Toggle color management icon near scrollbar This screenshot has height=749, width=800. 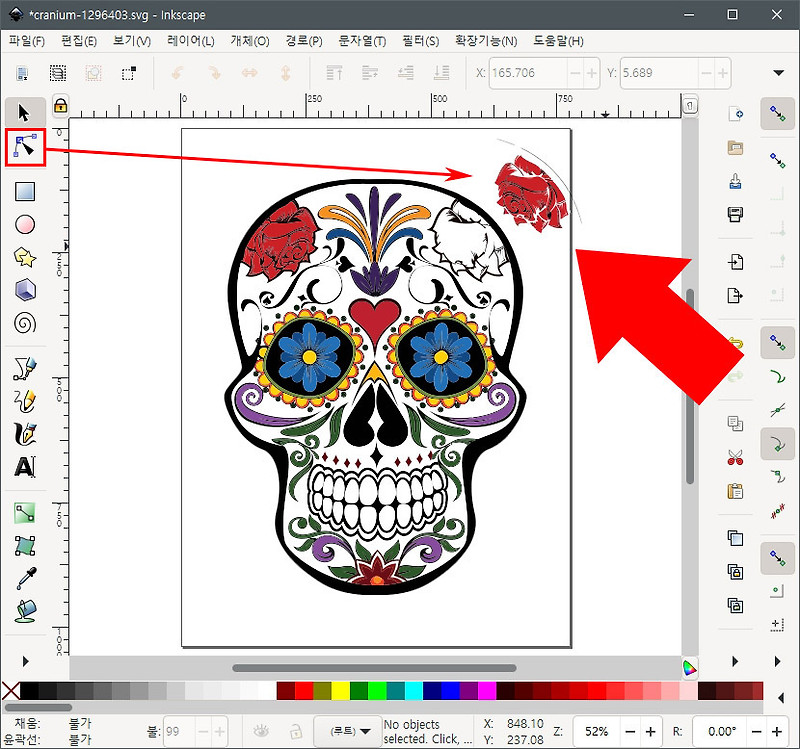689,667
